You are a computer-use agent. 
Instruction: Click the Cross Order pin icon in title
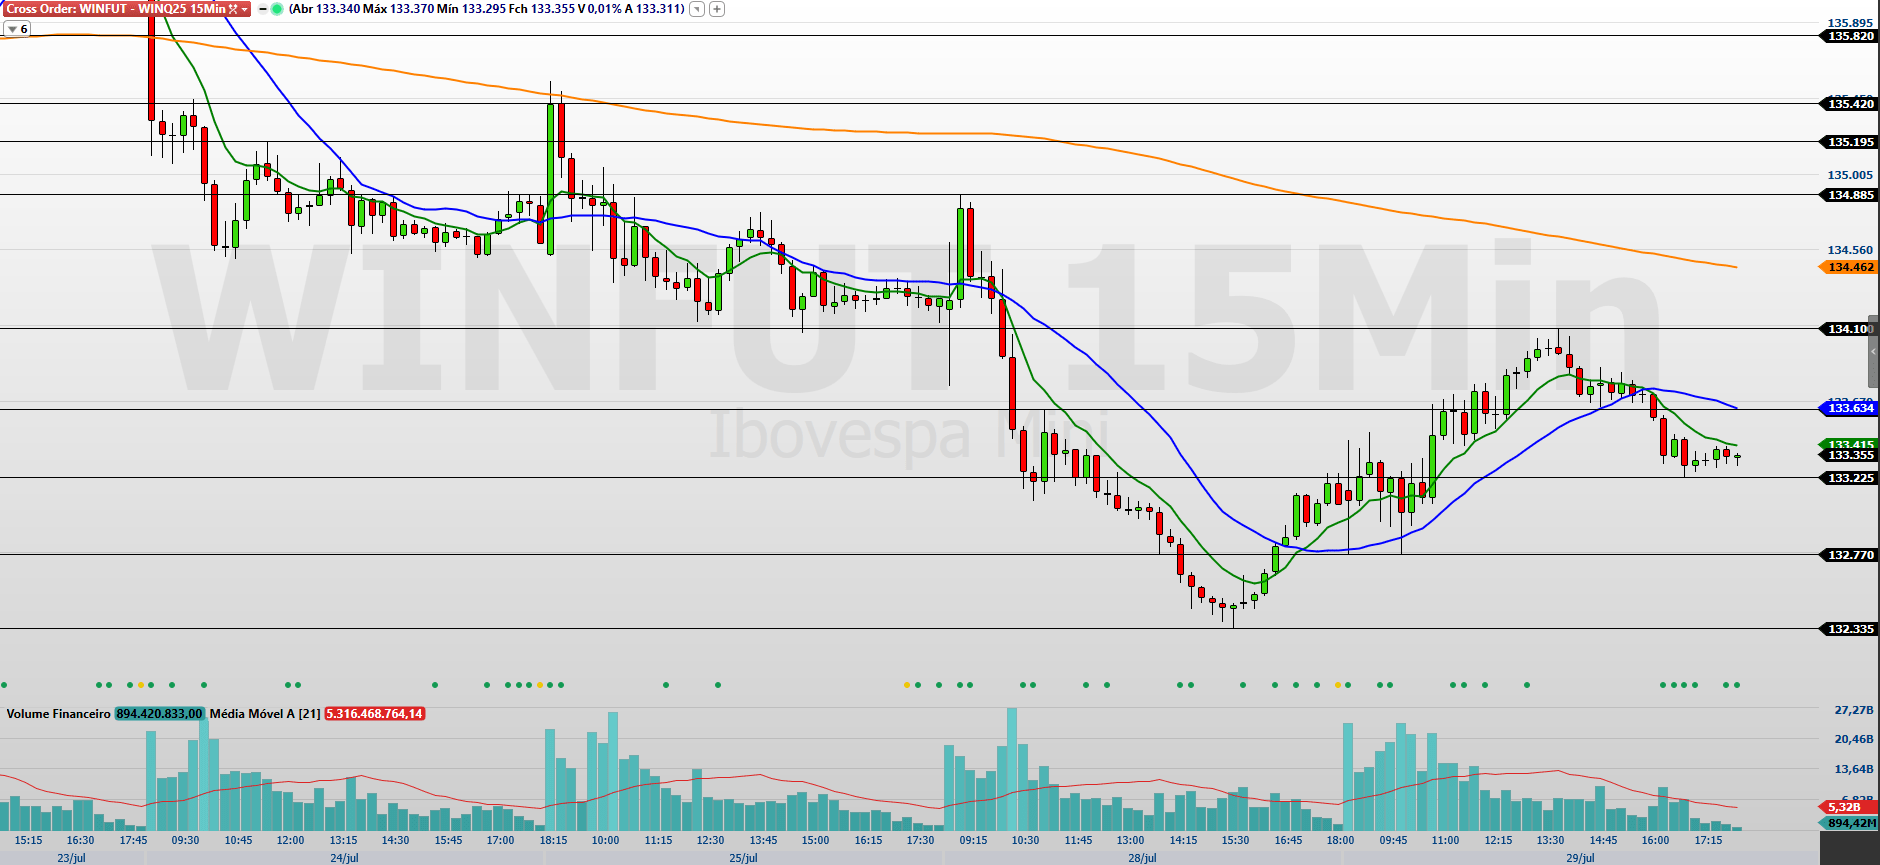point(233,9)
